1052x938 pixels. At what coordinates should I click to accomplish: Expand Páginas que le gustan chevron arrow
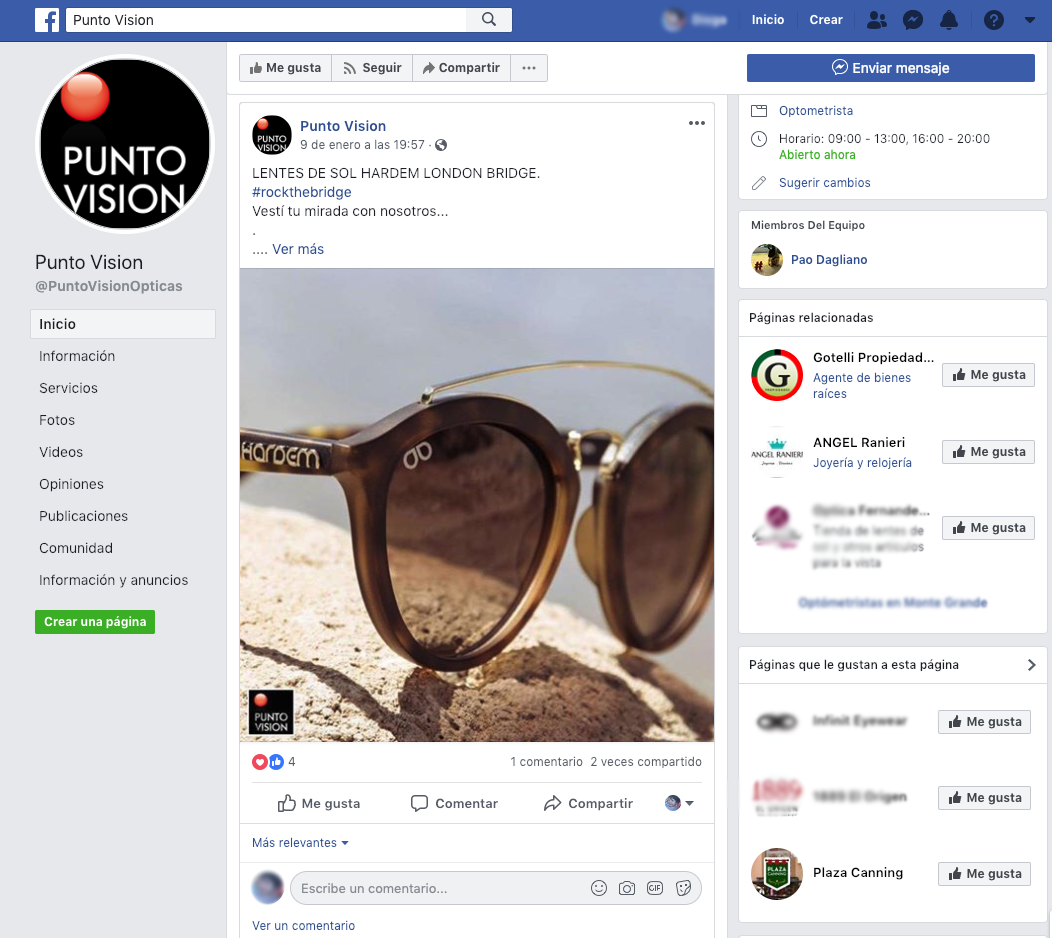coord(1032,665)
